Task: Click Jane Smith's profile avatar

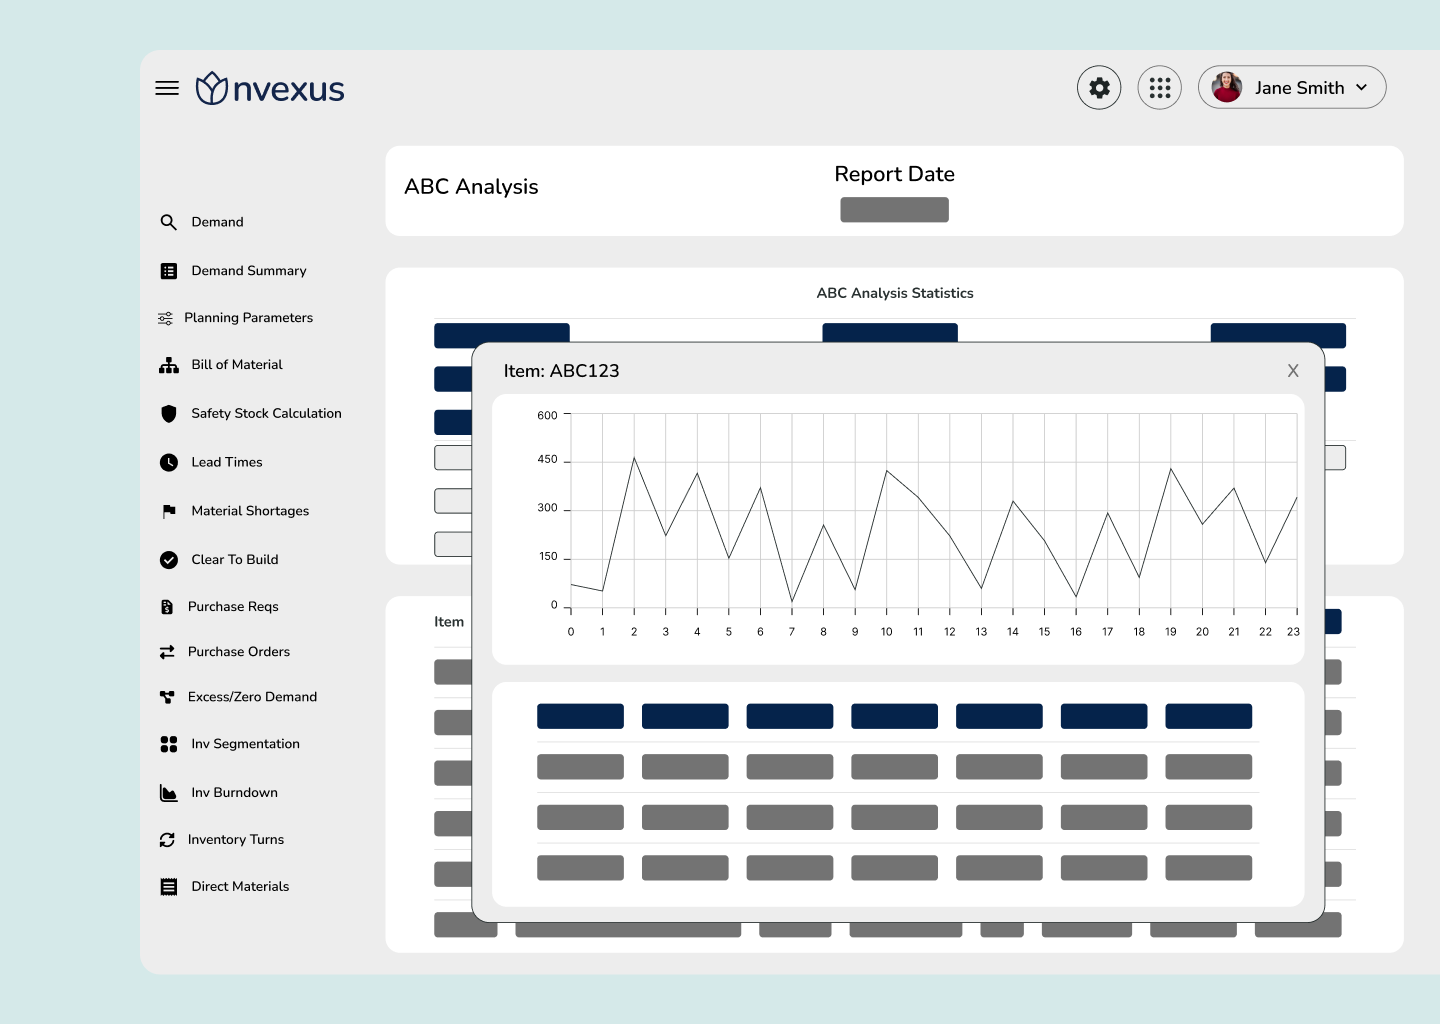Action: click(1227, 88)
